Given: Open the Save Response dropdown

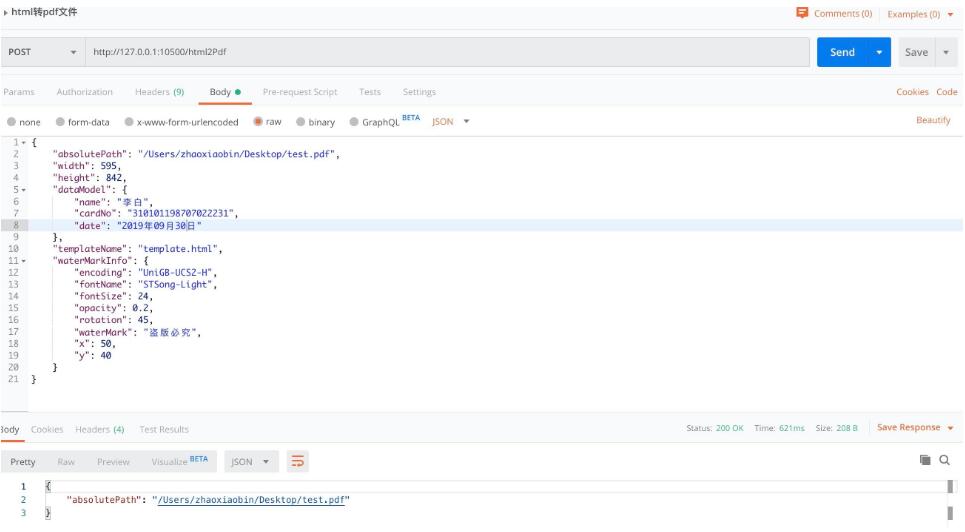Looking at the screenshot, I should click(915, 427).
